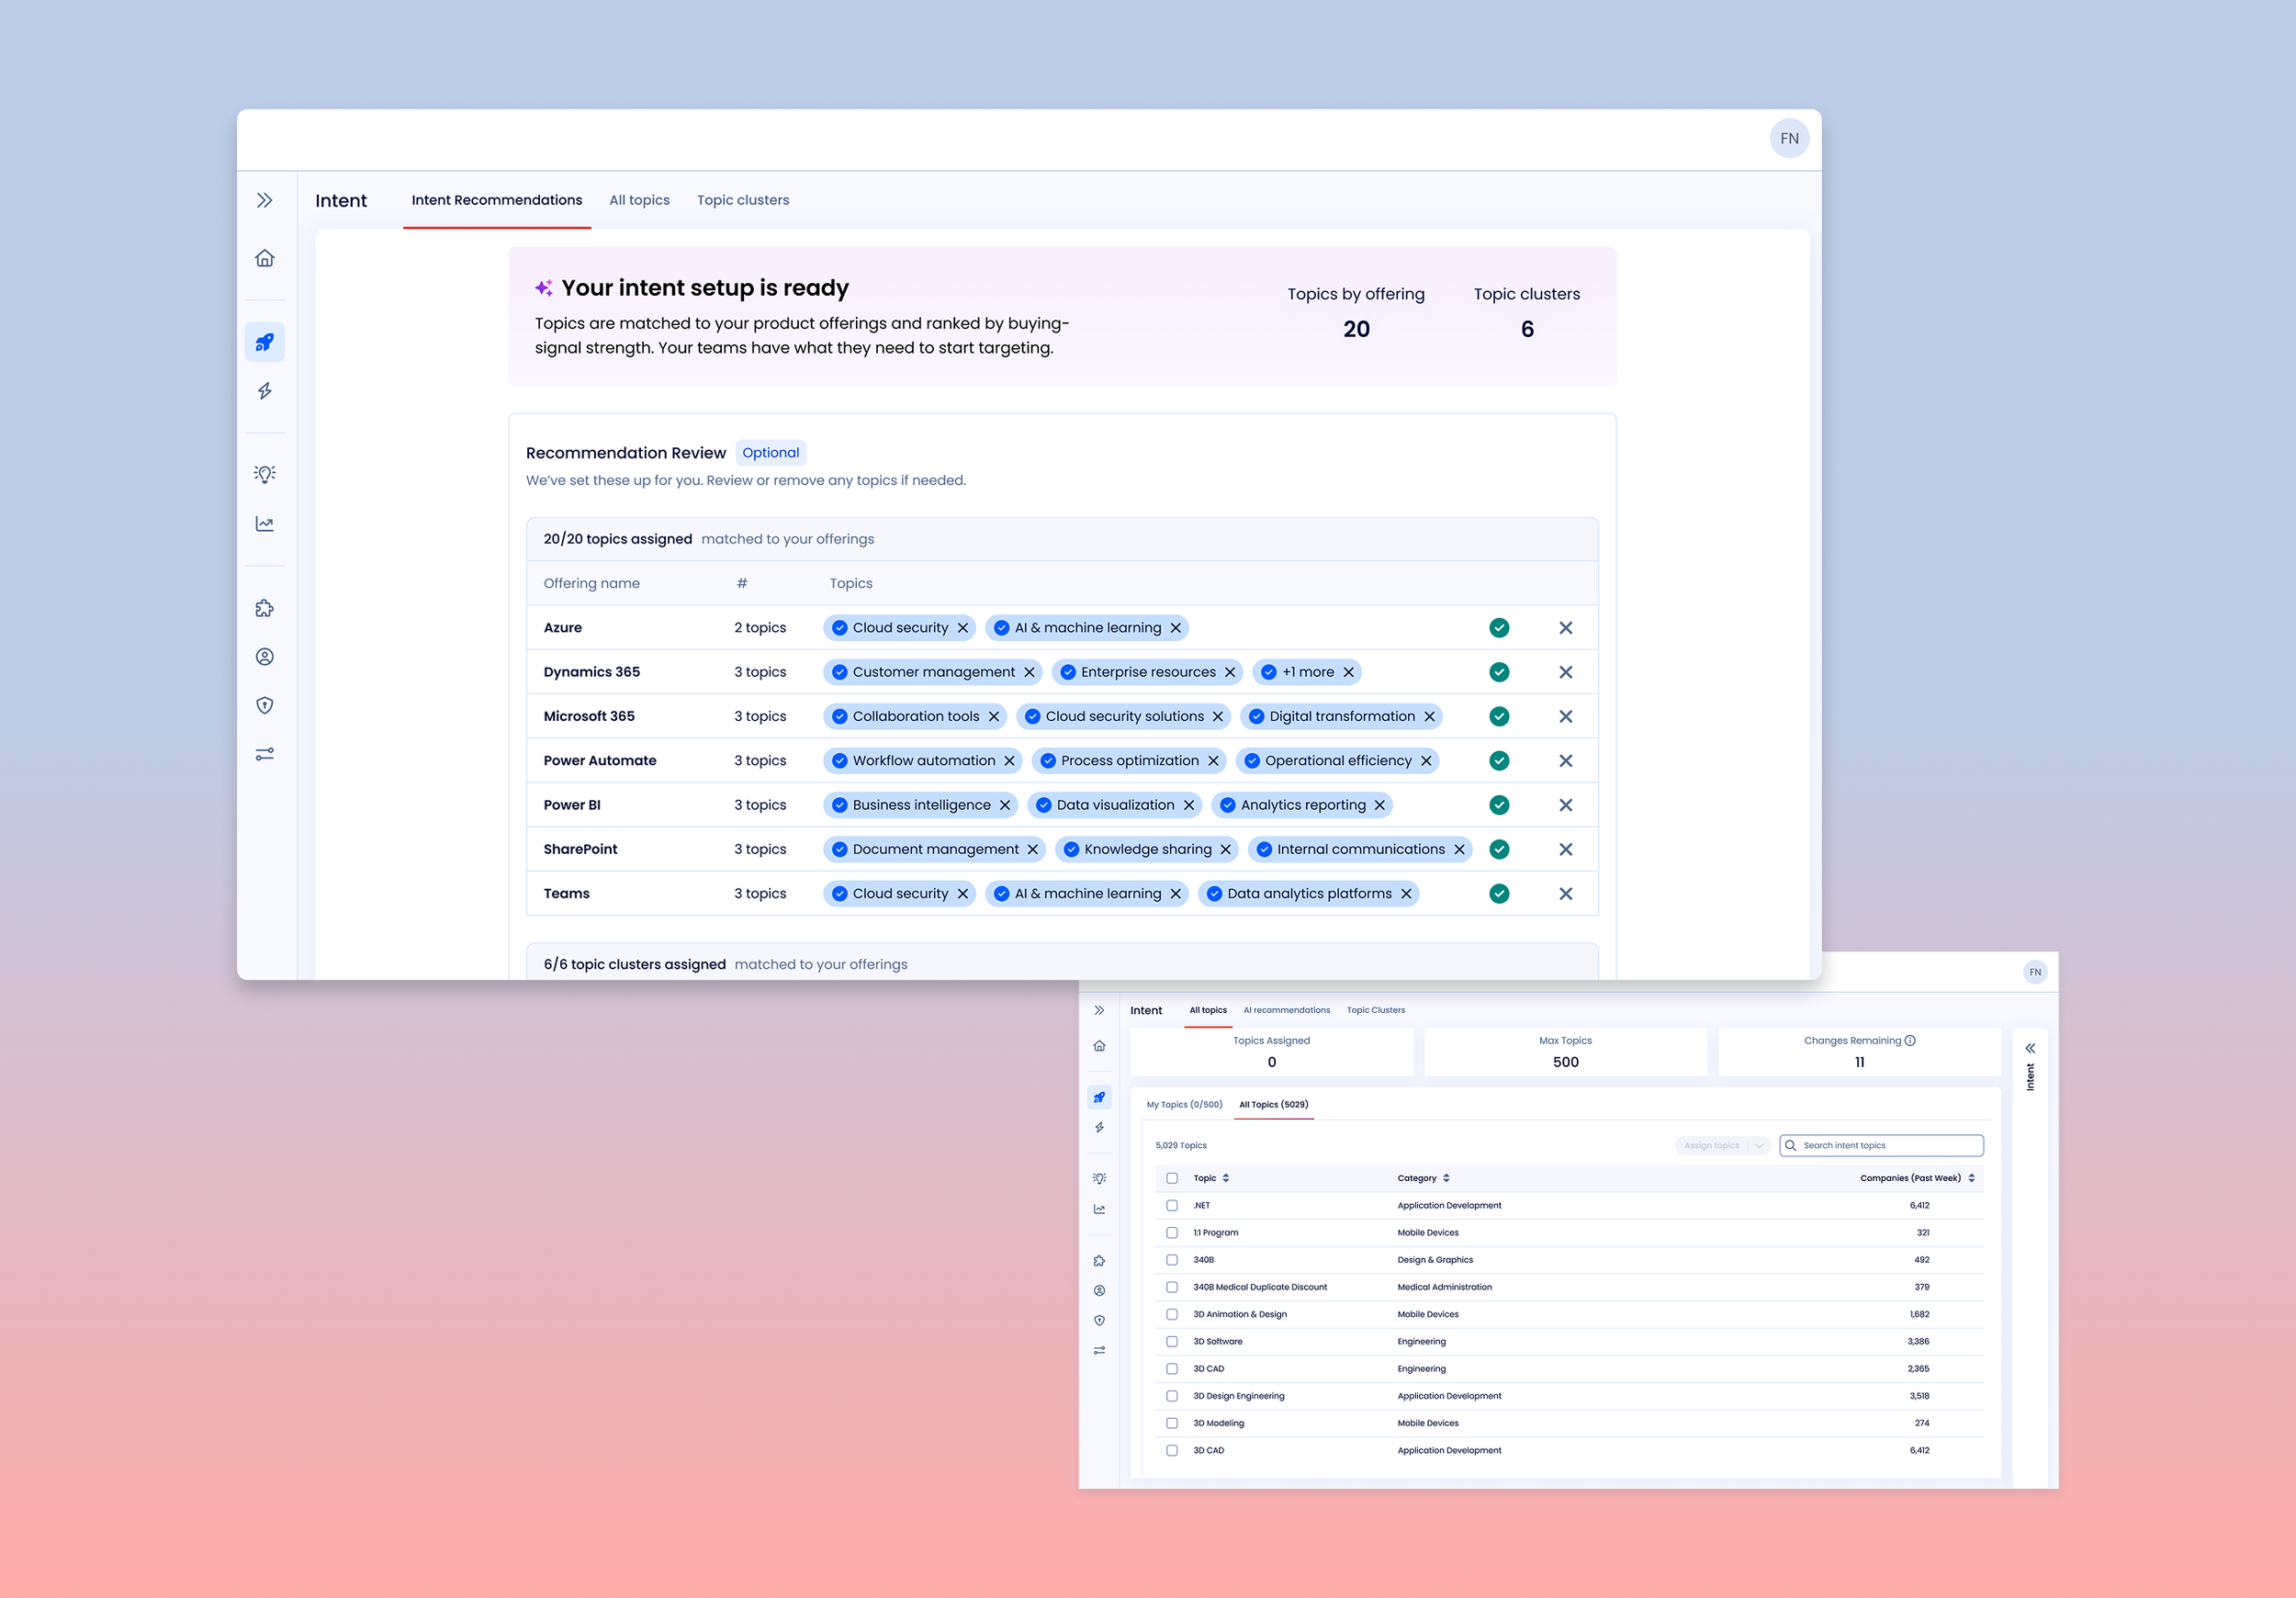This screenshot has height=1598, width=2296.
Task: Click the Assign topics button
Action: tap(1711, 1146)
